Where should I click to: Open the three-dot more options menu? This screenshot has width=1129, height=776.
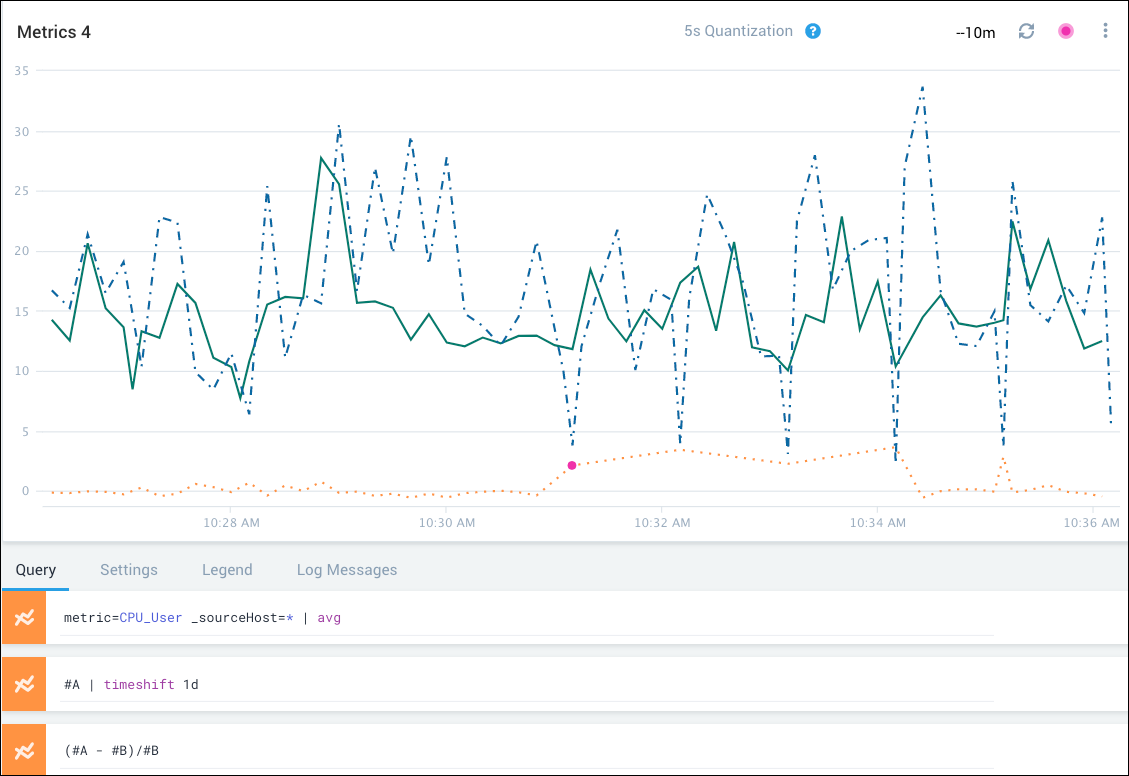click(1105, 31)
